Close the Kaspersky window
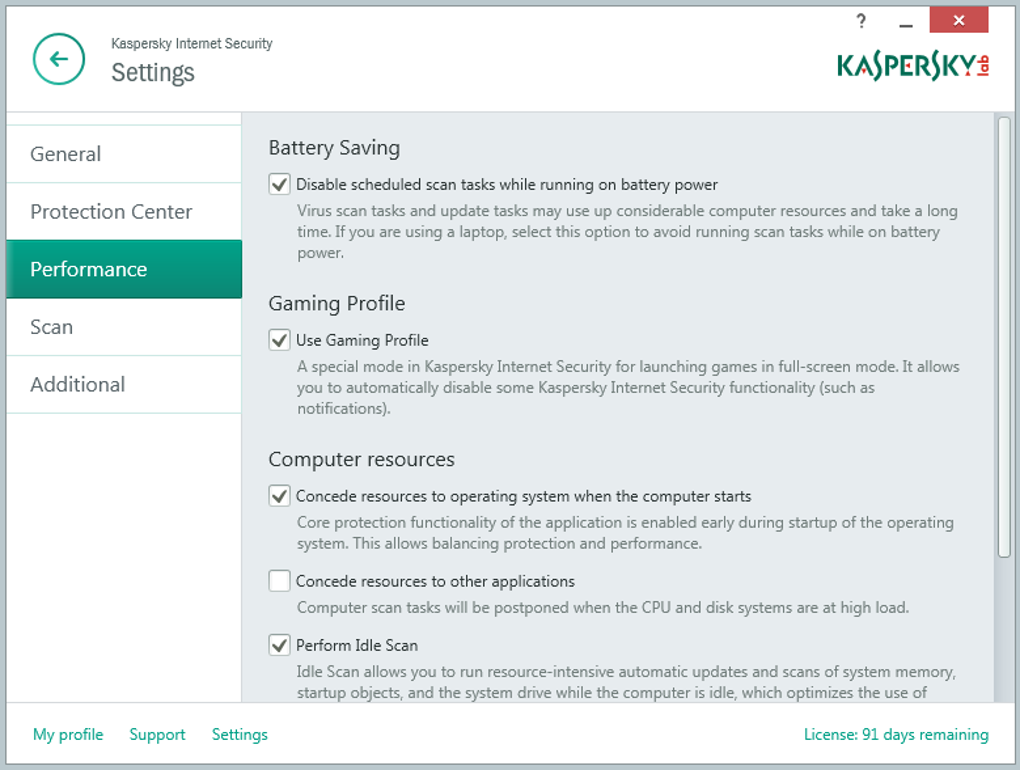The width and height of the screenshot is (1020, 770). click(959, 20)
